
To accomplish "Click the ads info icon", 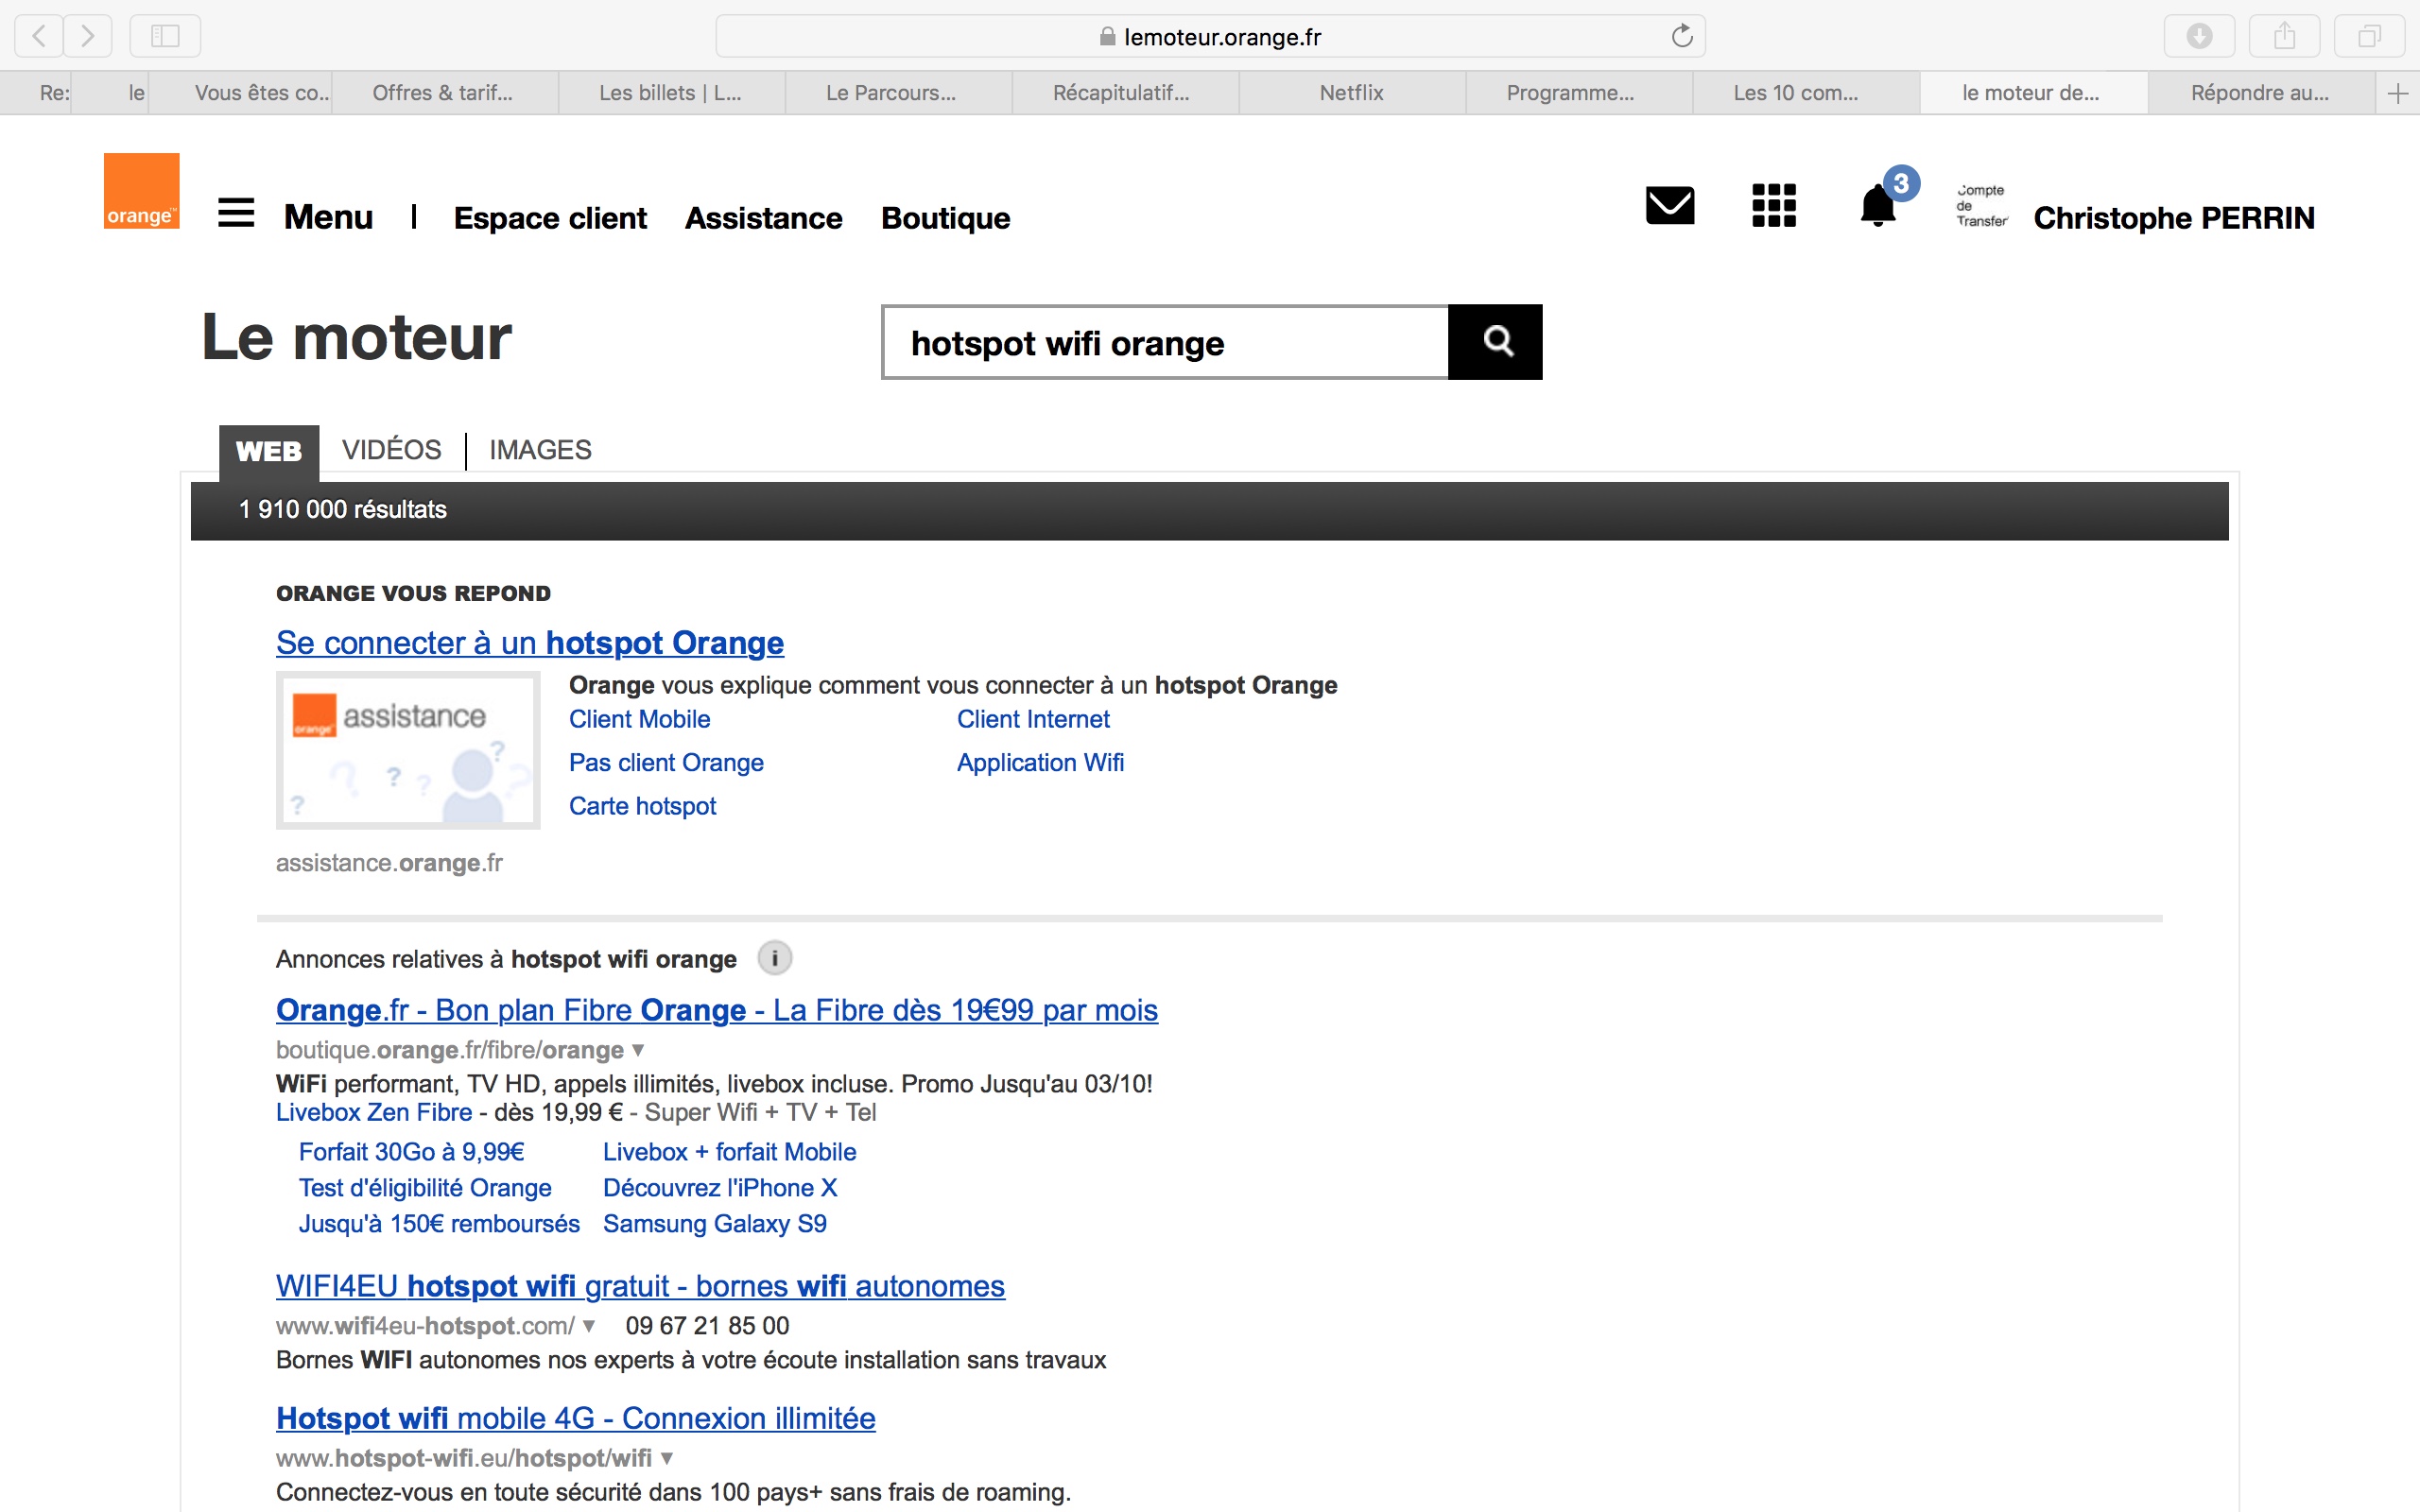I will tap(774, 958).
